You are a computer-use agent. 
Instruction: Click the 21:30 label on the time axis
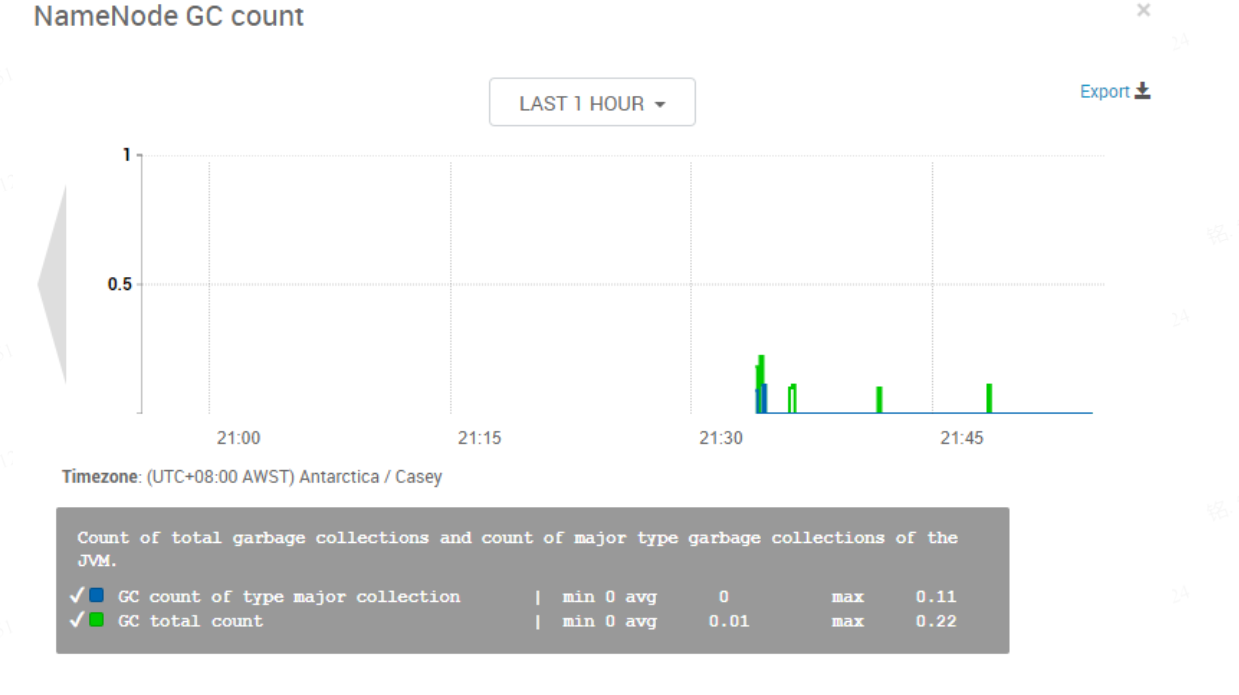720,438
